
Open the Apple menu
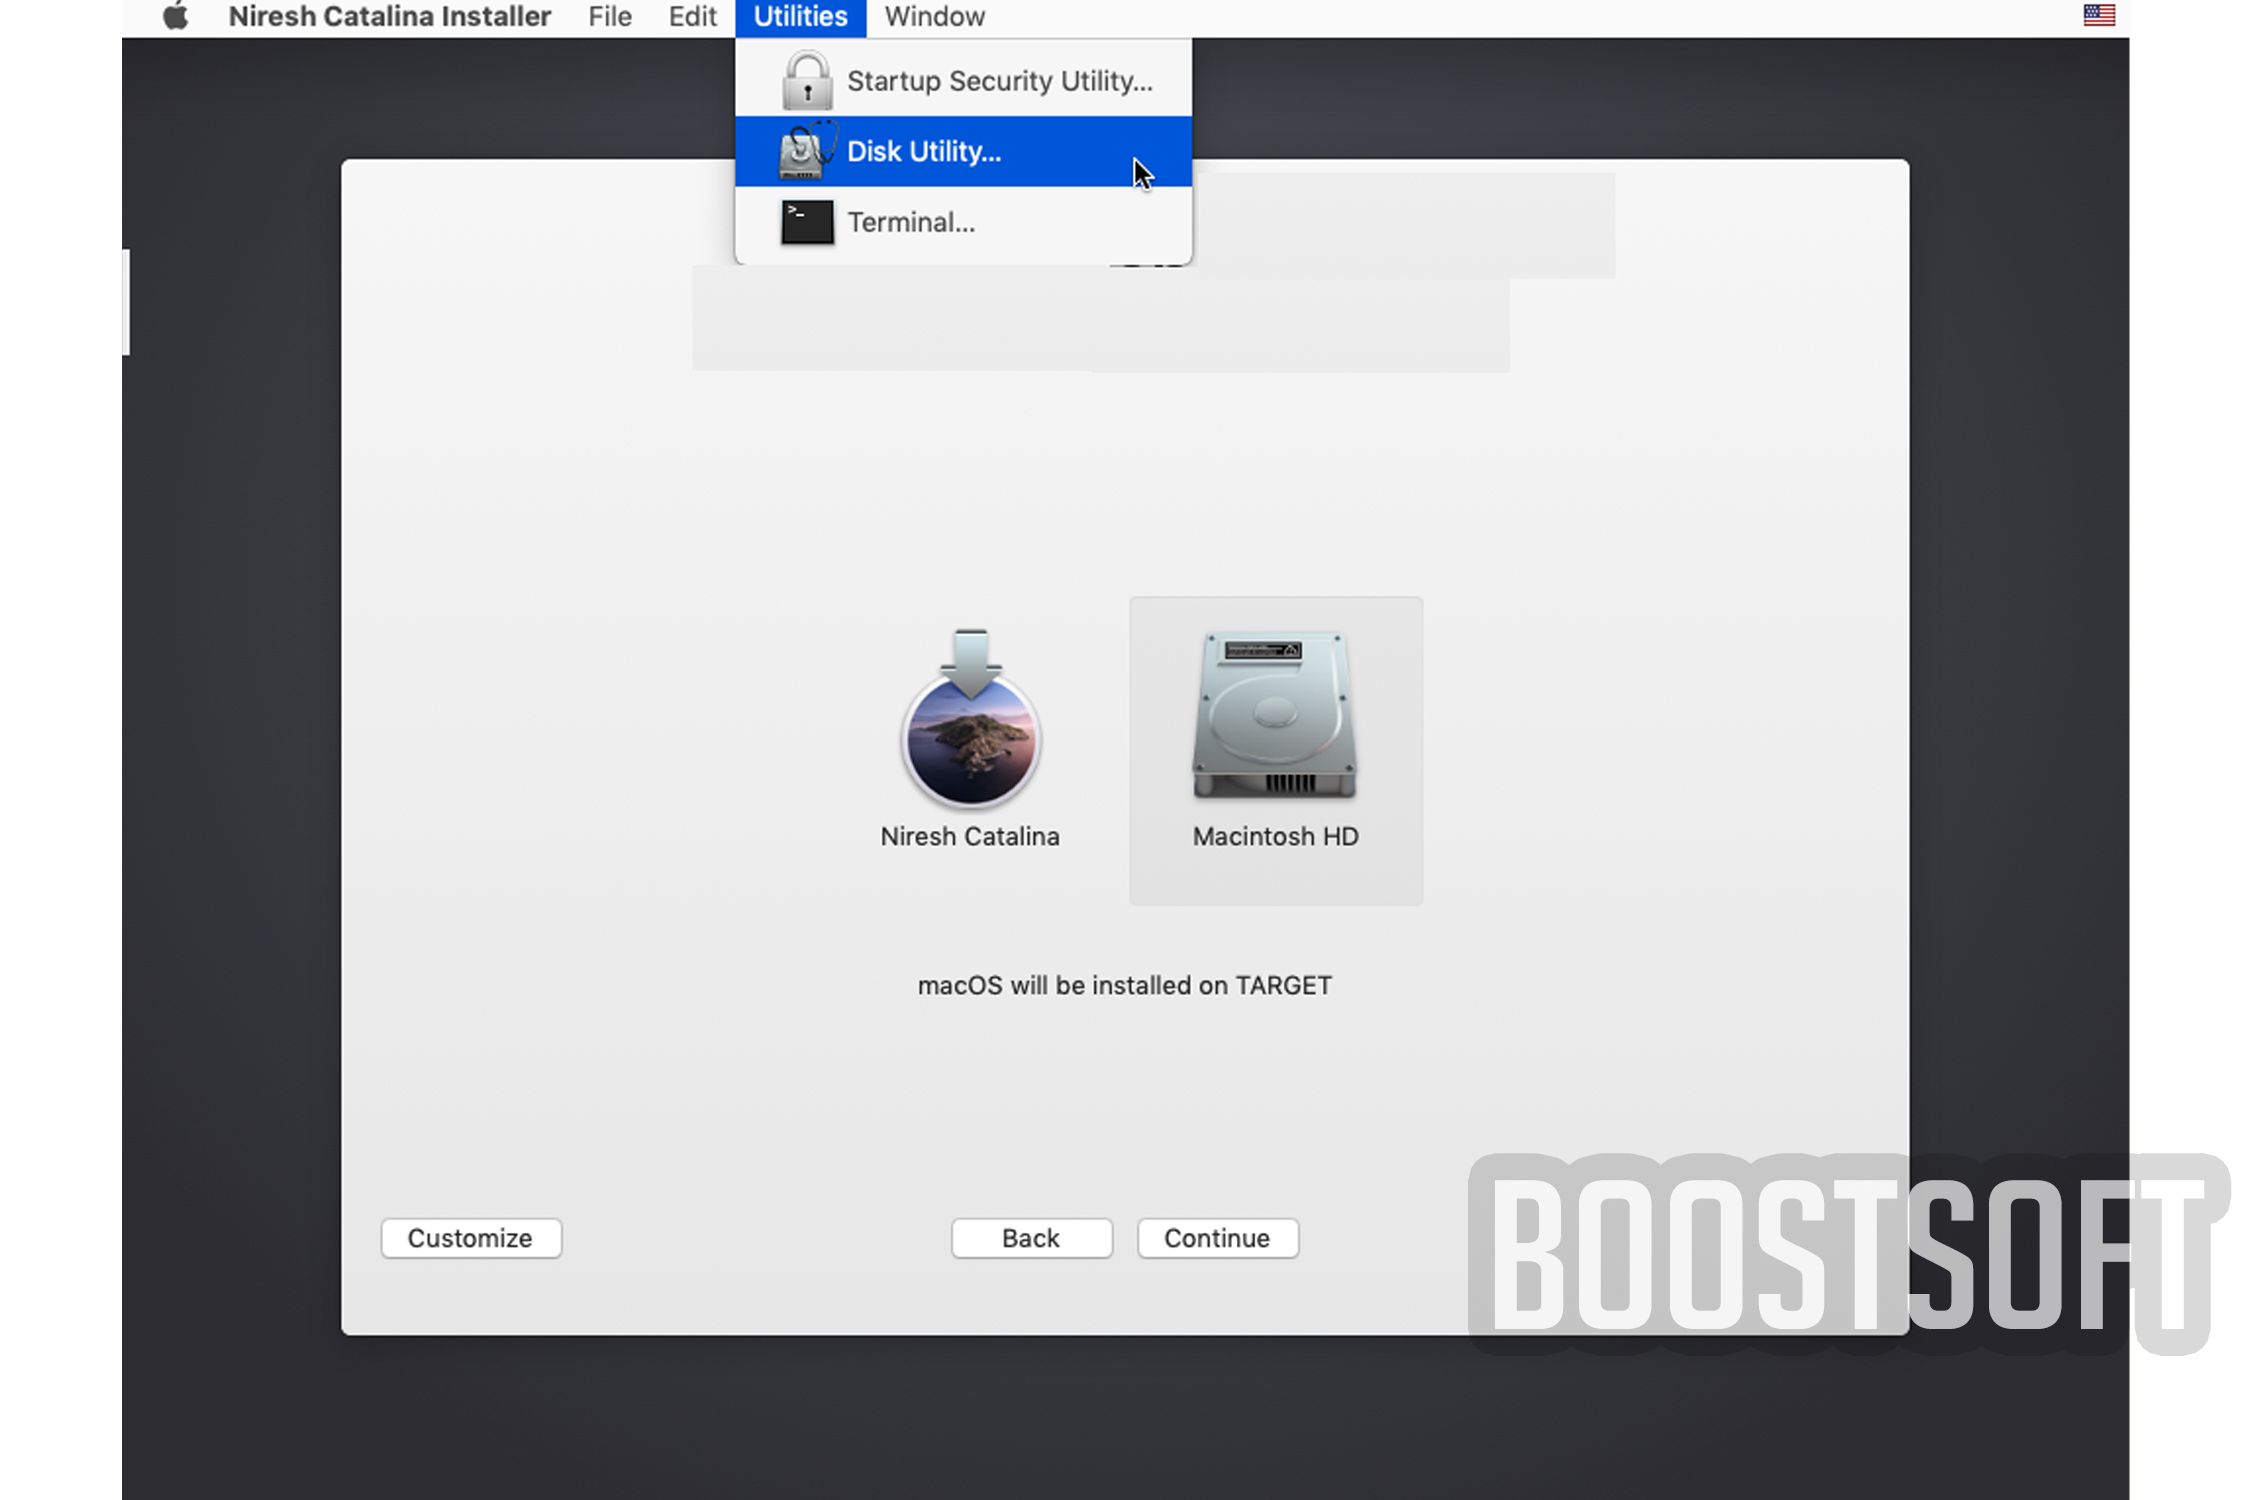point(176,16)
